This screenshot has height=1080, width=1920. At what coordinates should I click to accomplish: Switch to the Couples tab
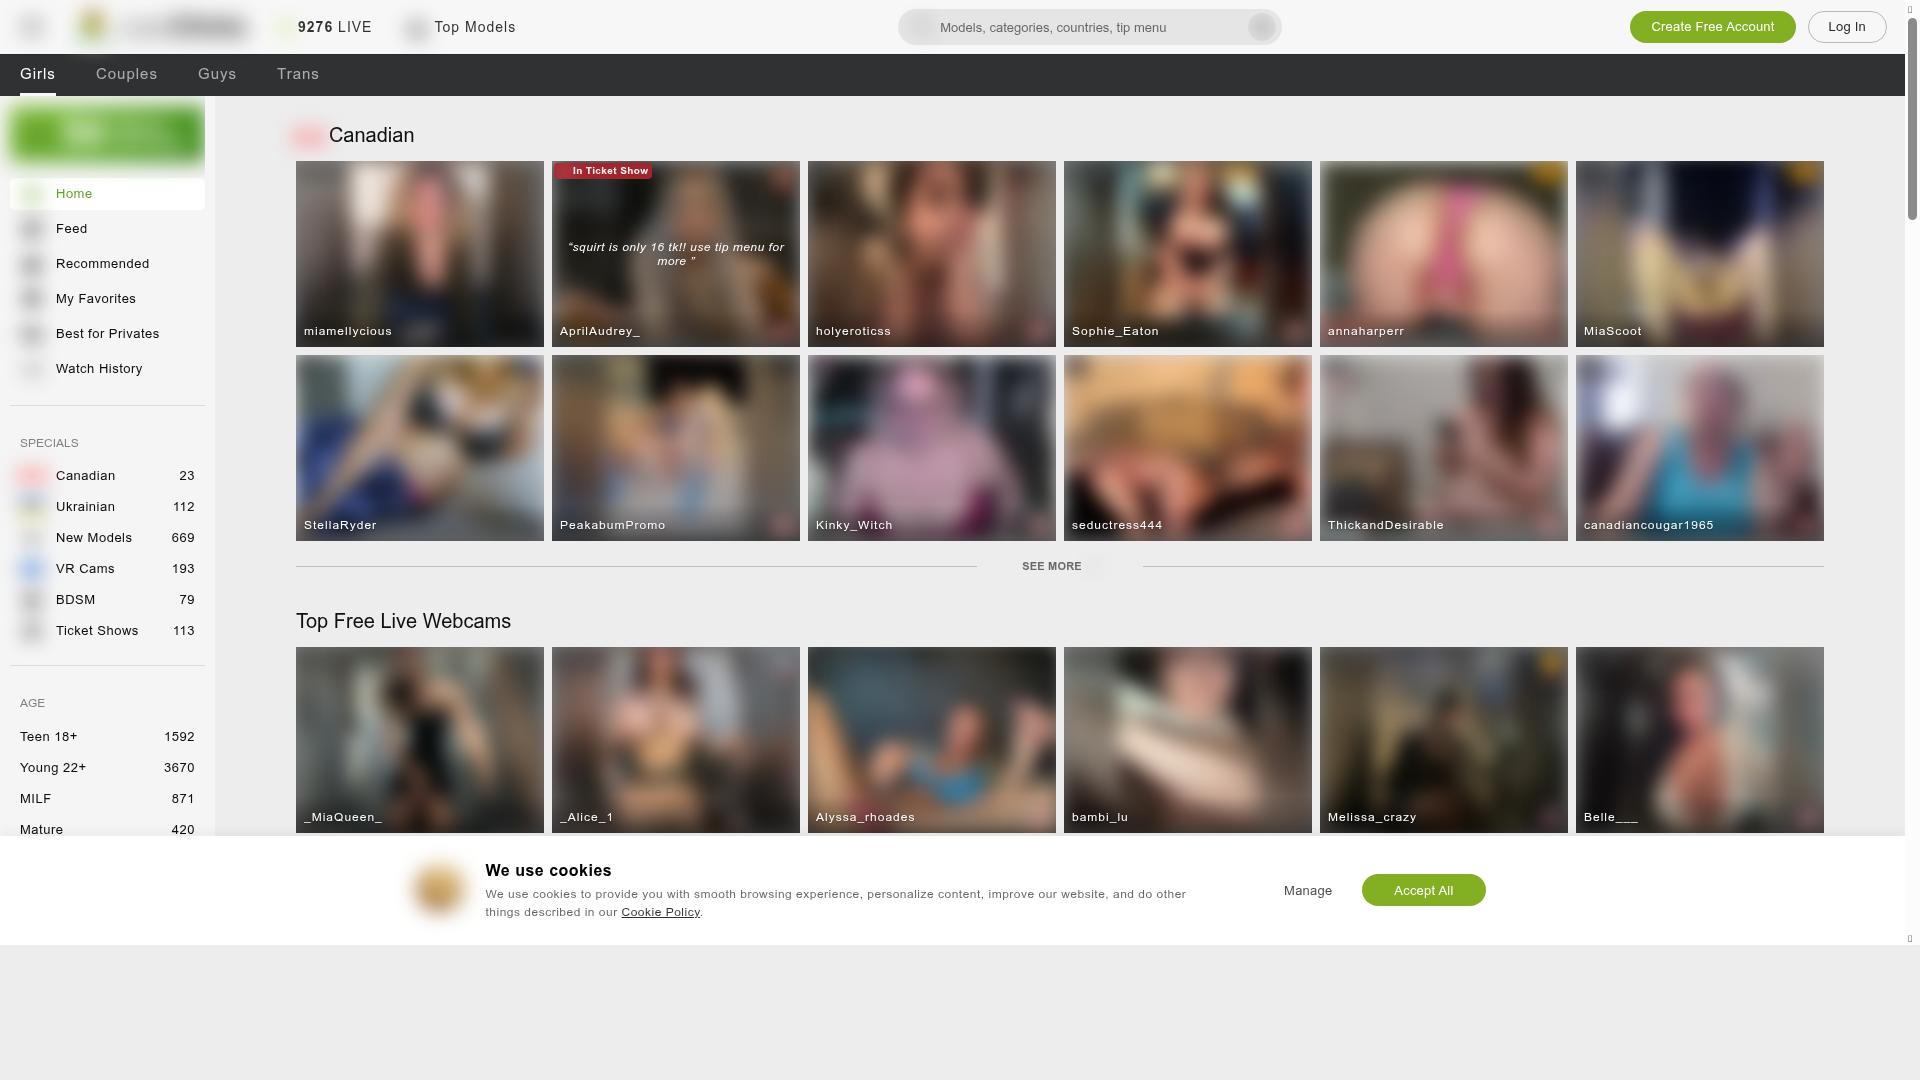126,74
